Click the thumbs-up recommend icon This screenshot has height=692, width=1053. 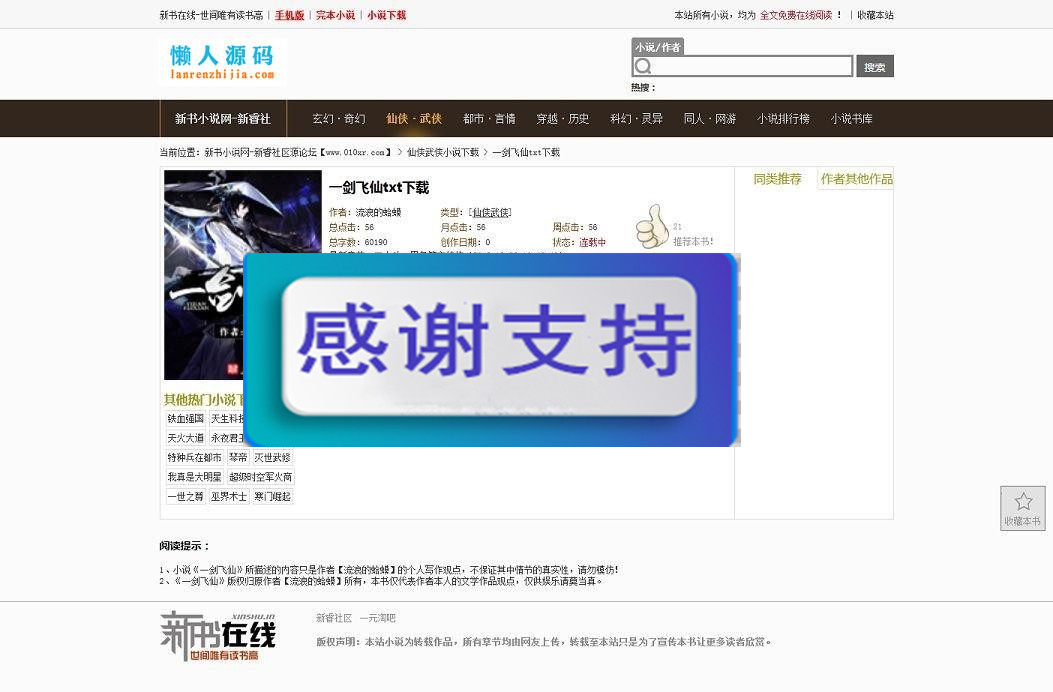pos(652,226)
